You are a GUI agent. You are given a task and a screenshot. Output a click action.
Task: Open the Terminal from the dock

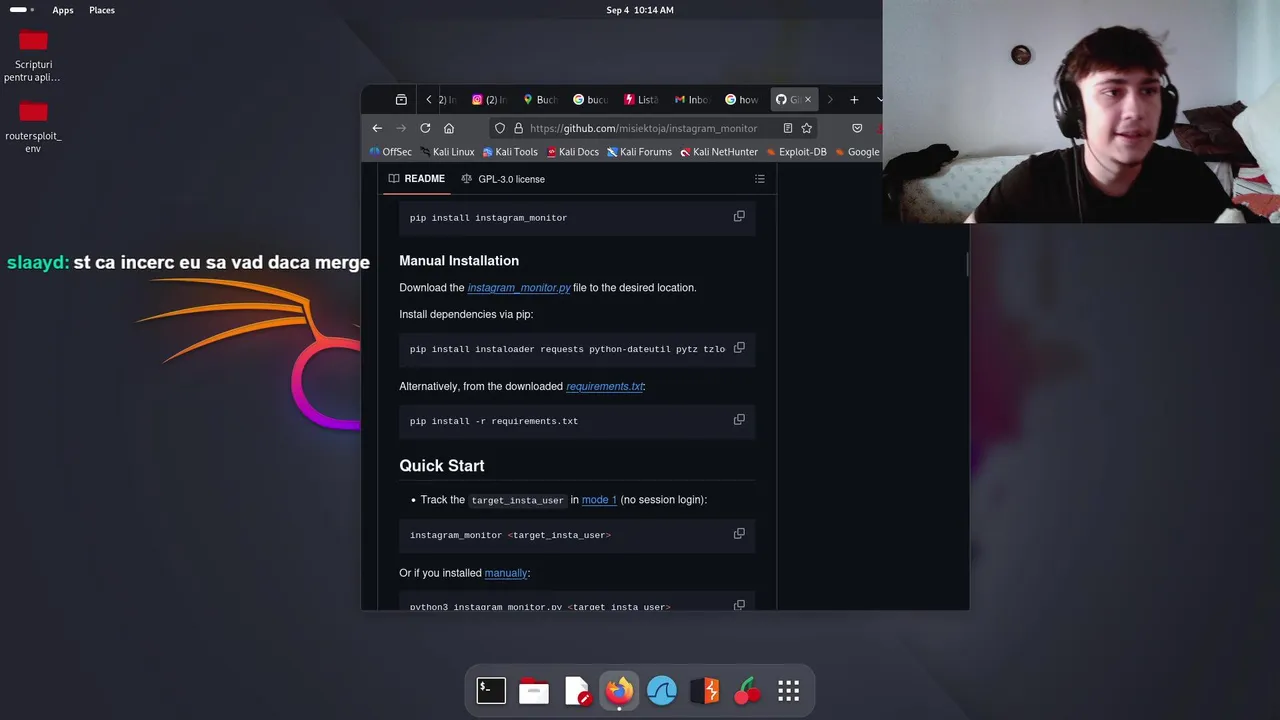491,690
